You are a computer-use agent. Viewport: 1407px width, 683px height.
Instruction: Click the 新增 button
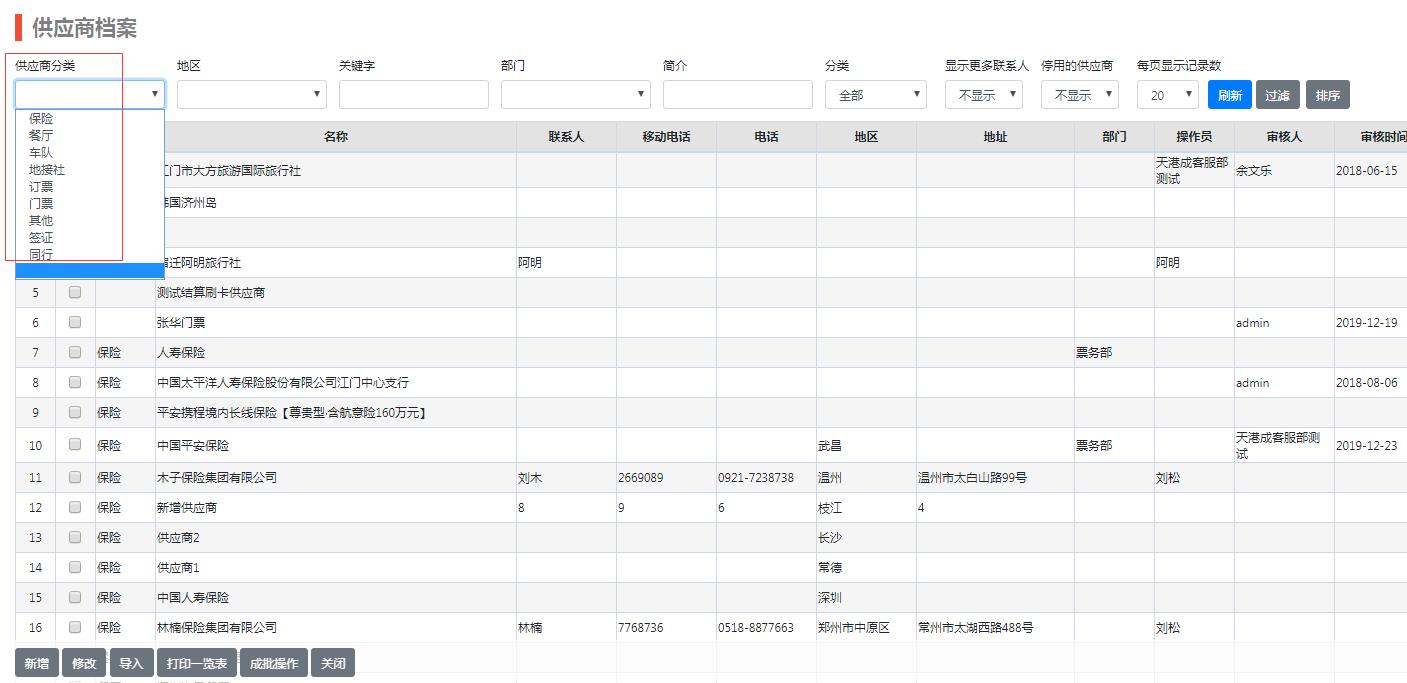click(x=37, y=663)
